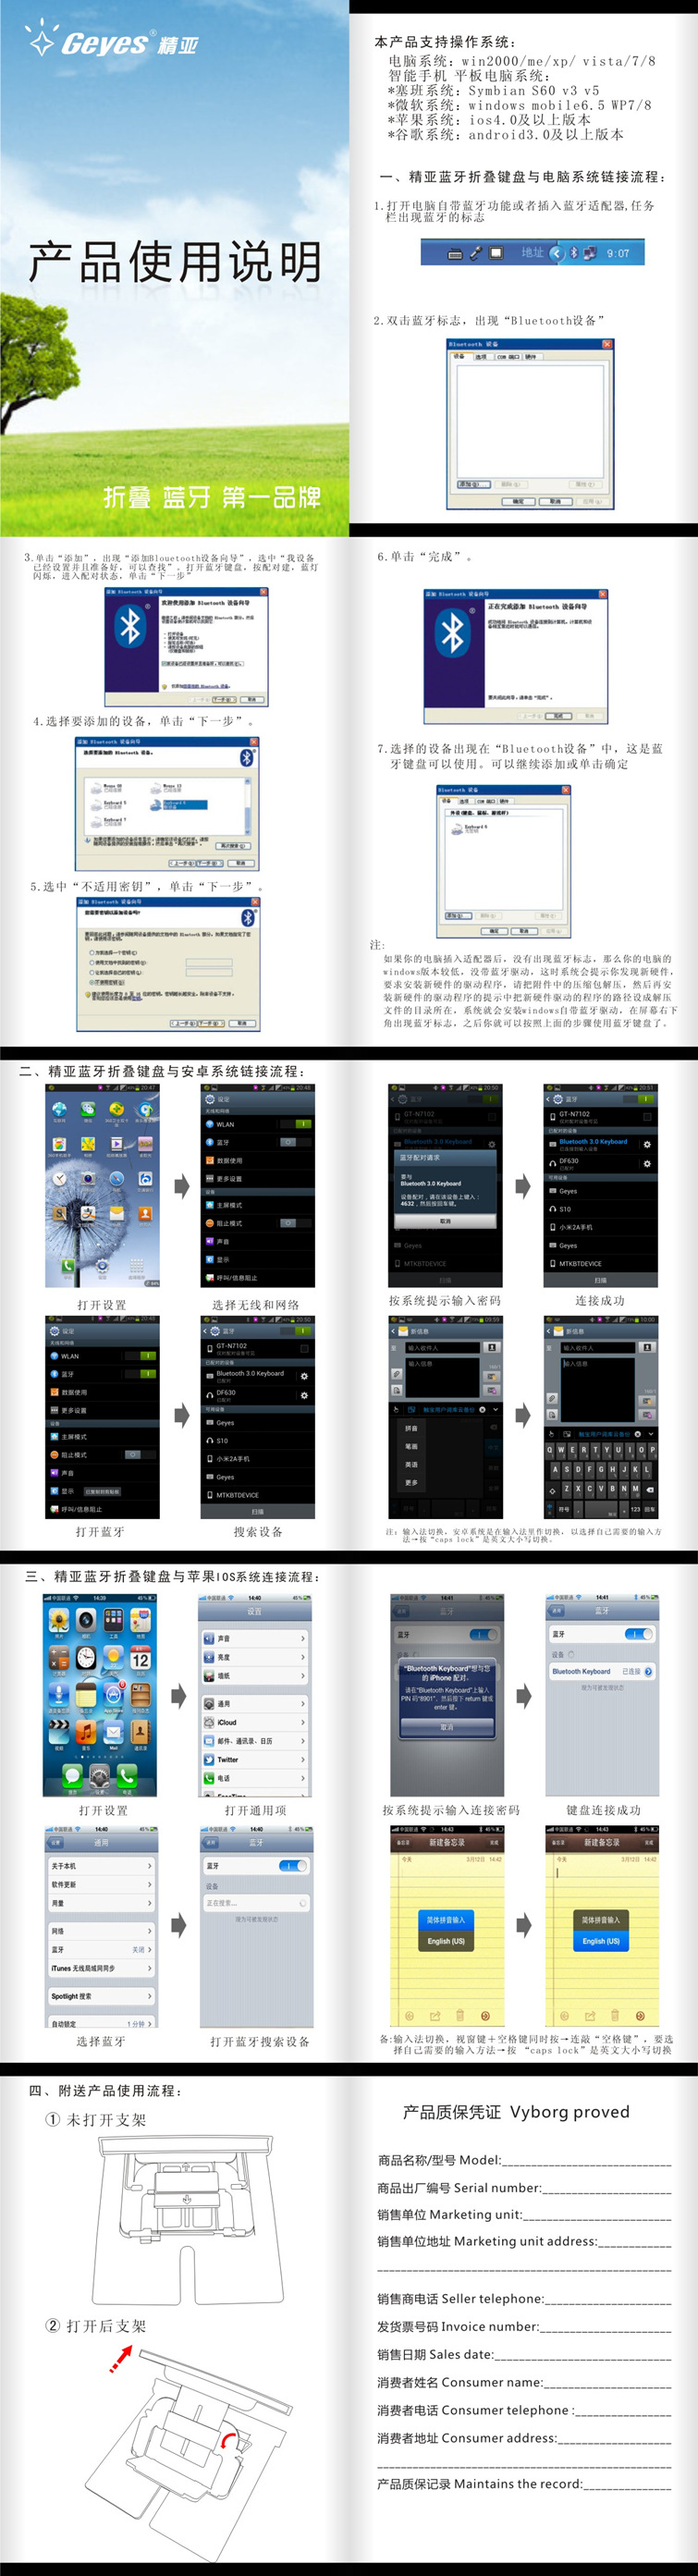Tap the green phone icon in the Android dock
This screenshot has height=2576, width=698.
coord(68,1266)
